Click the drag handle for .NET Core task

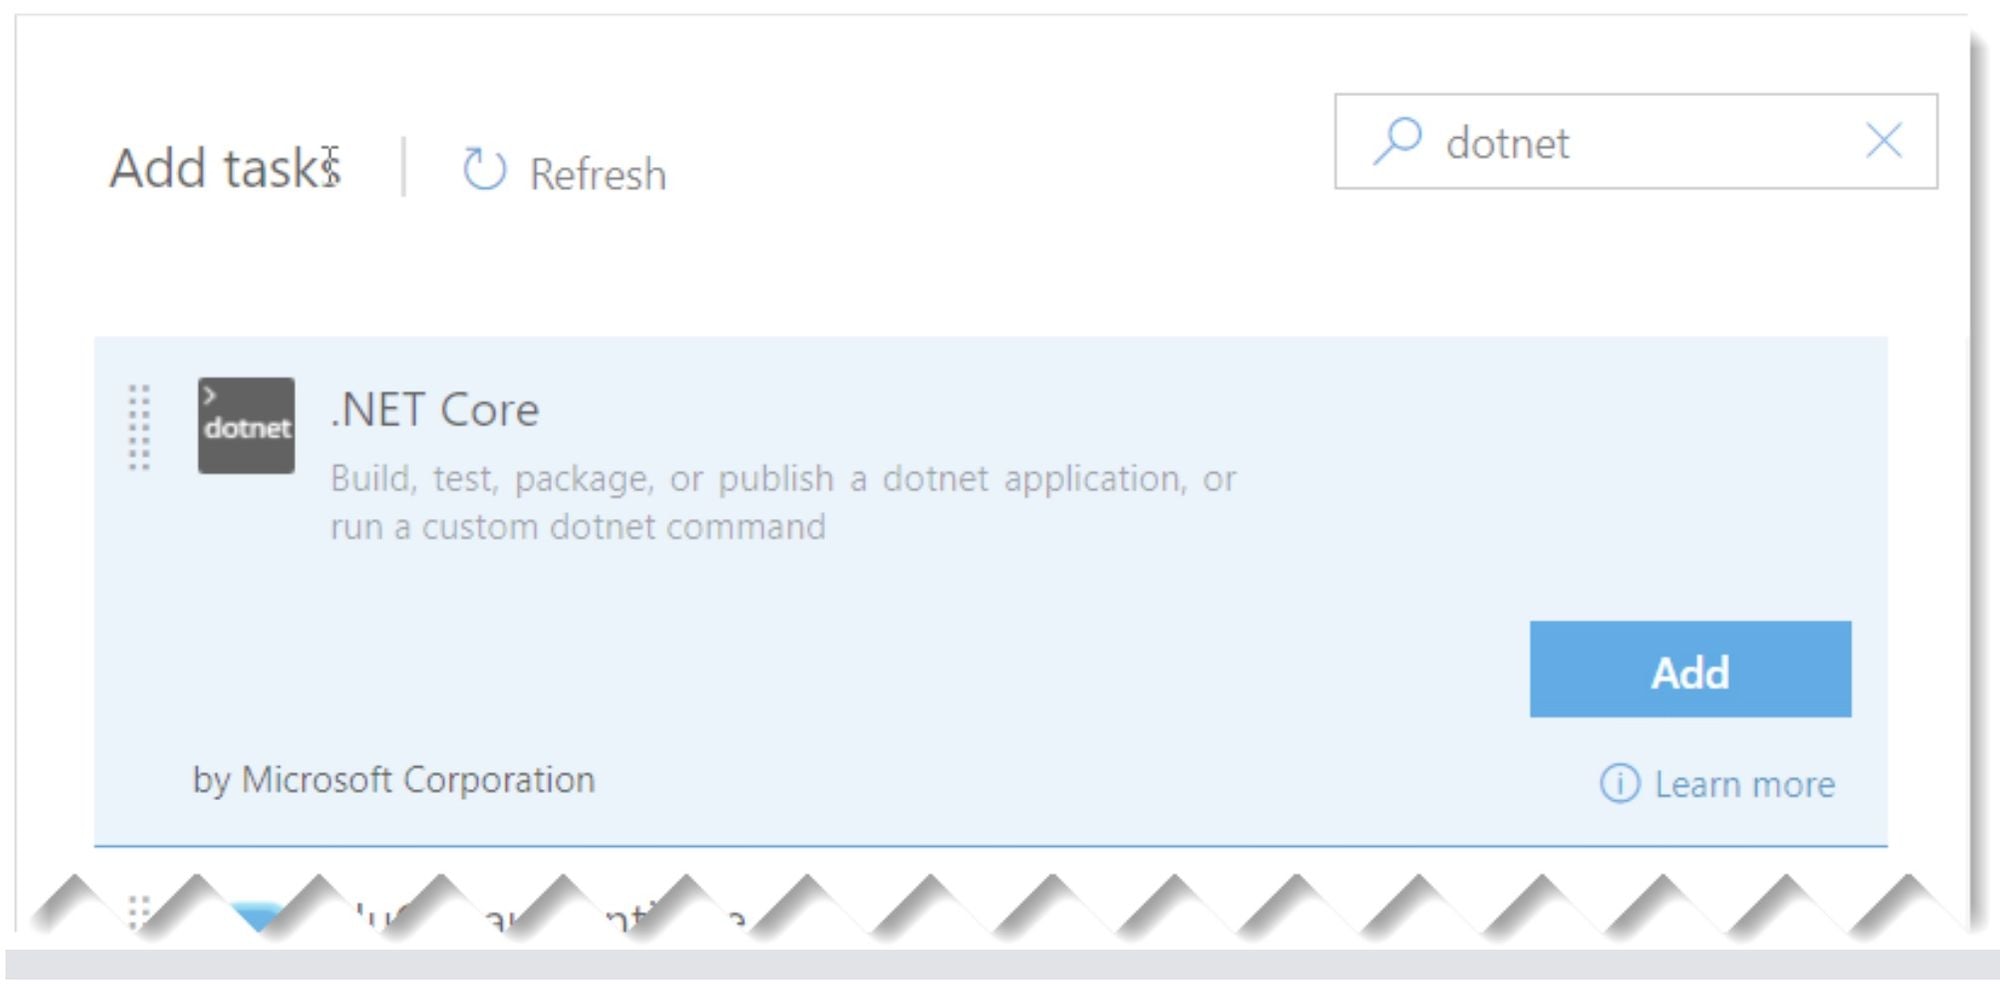pyautogui.click(x=138, y=425)
